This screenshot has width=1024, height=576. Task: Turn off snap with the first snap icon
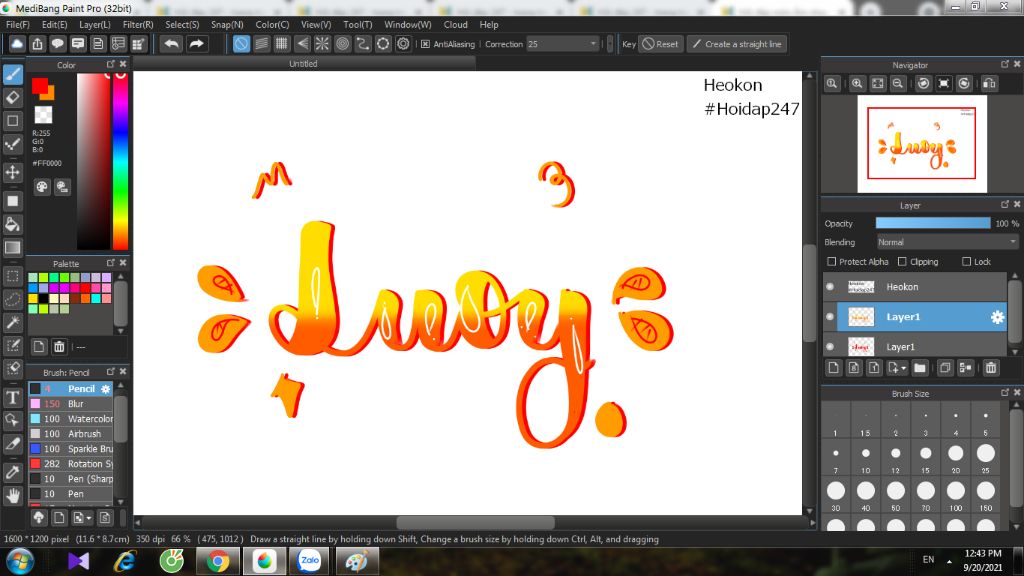241,44
